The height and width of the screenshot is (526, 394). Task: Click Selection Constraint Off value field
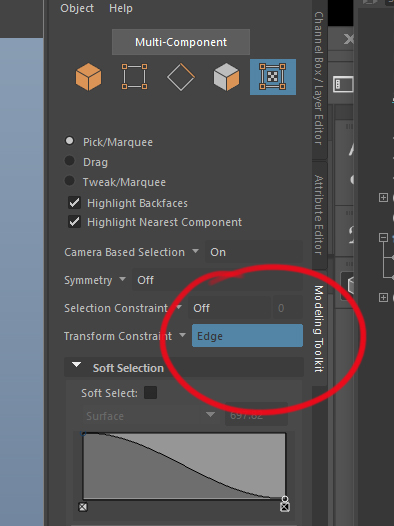pyautogui.click(x=230, y=308)
